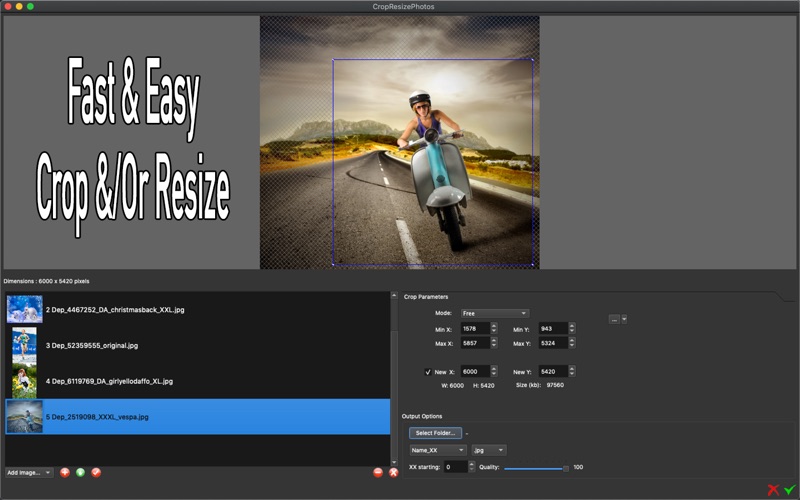Click the Quality slider handle
The image size is (800, 500).
tap(566, 468)
